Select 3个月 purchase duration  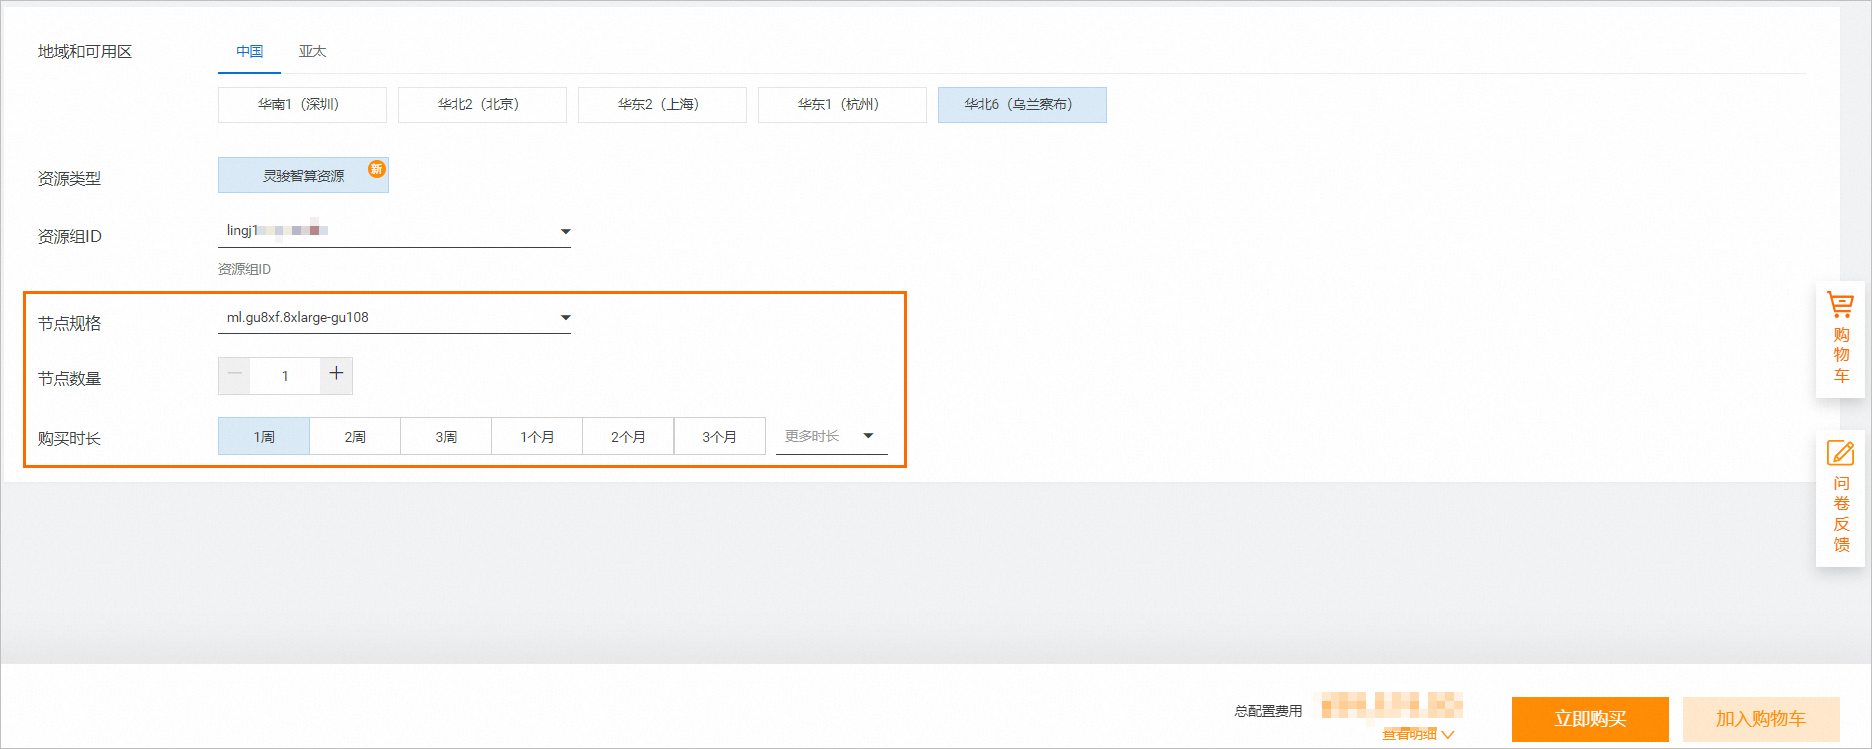coord(719,437)
